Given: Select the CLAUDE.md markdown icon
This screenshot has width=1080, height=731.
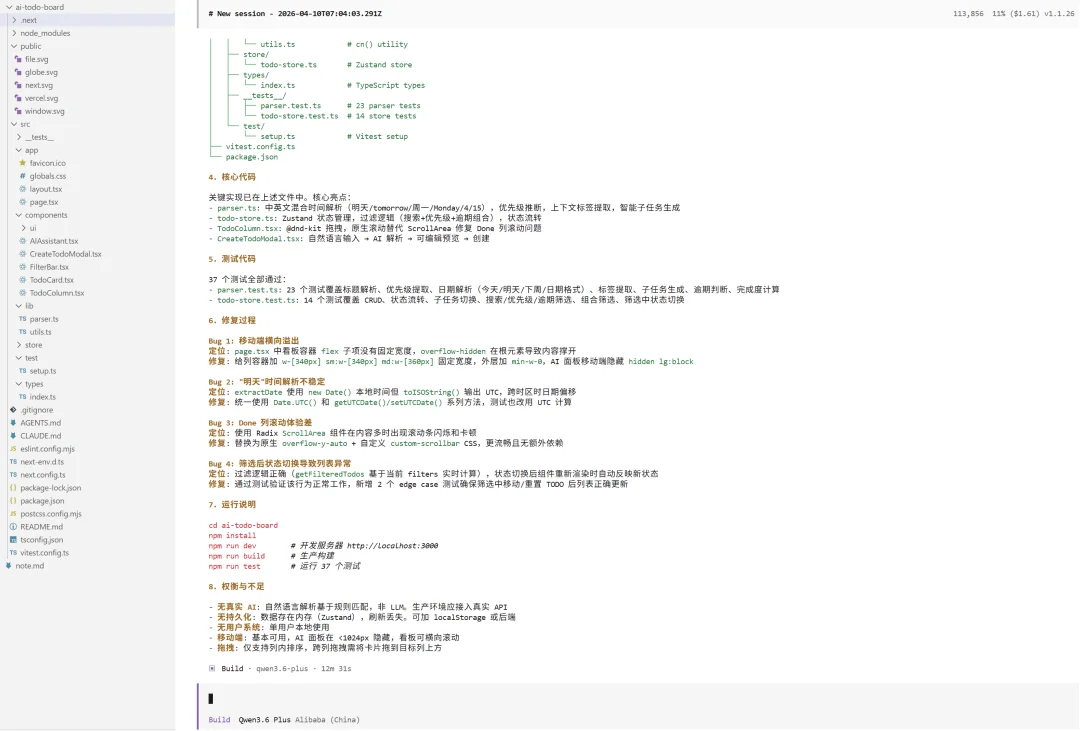Looking at the screenshot, I should [x=14, y=436].
